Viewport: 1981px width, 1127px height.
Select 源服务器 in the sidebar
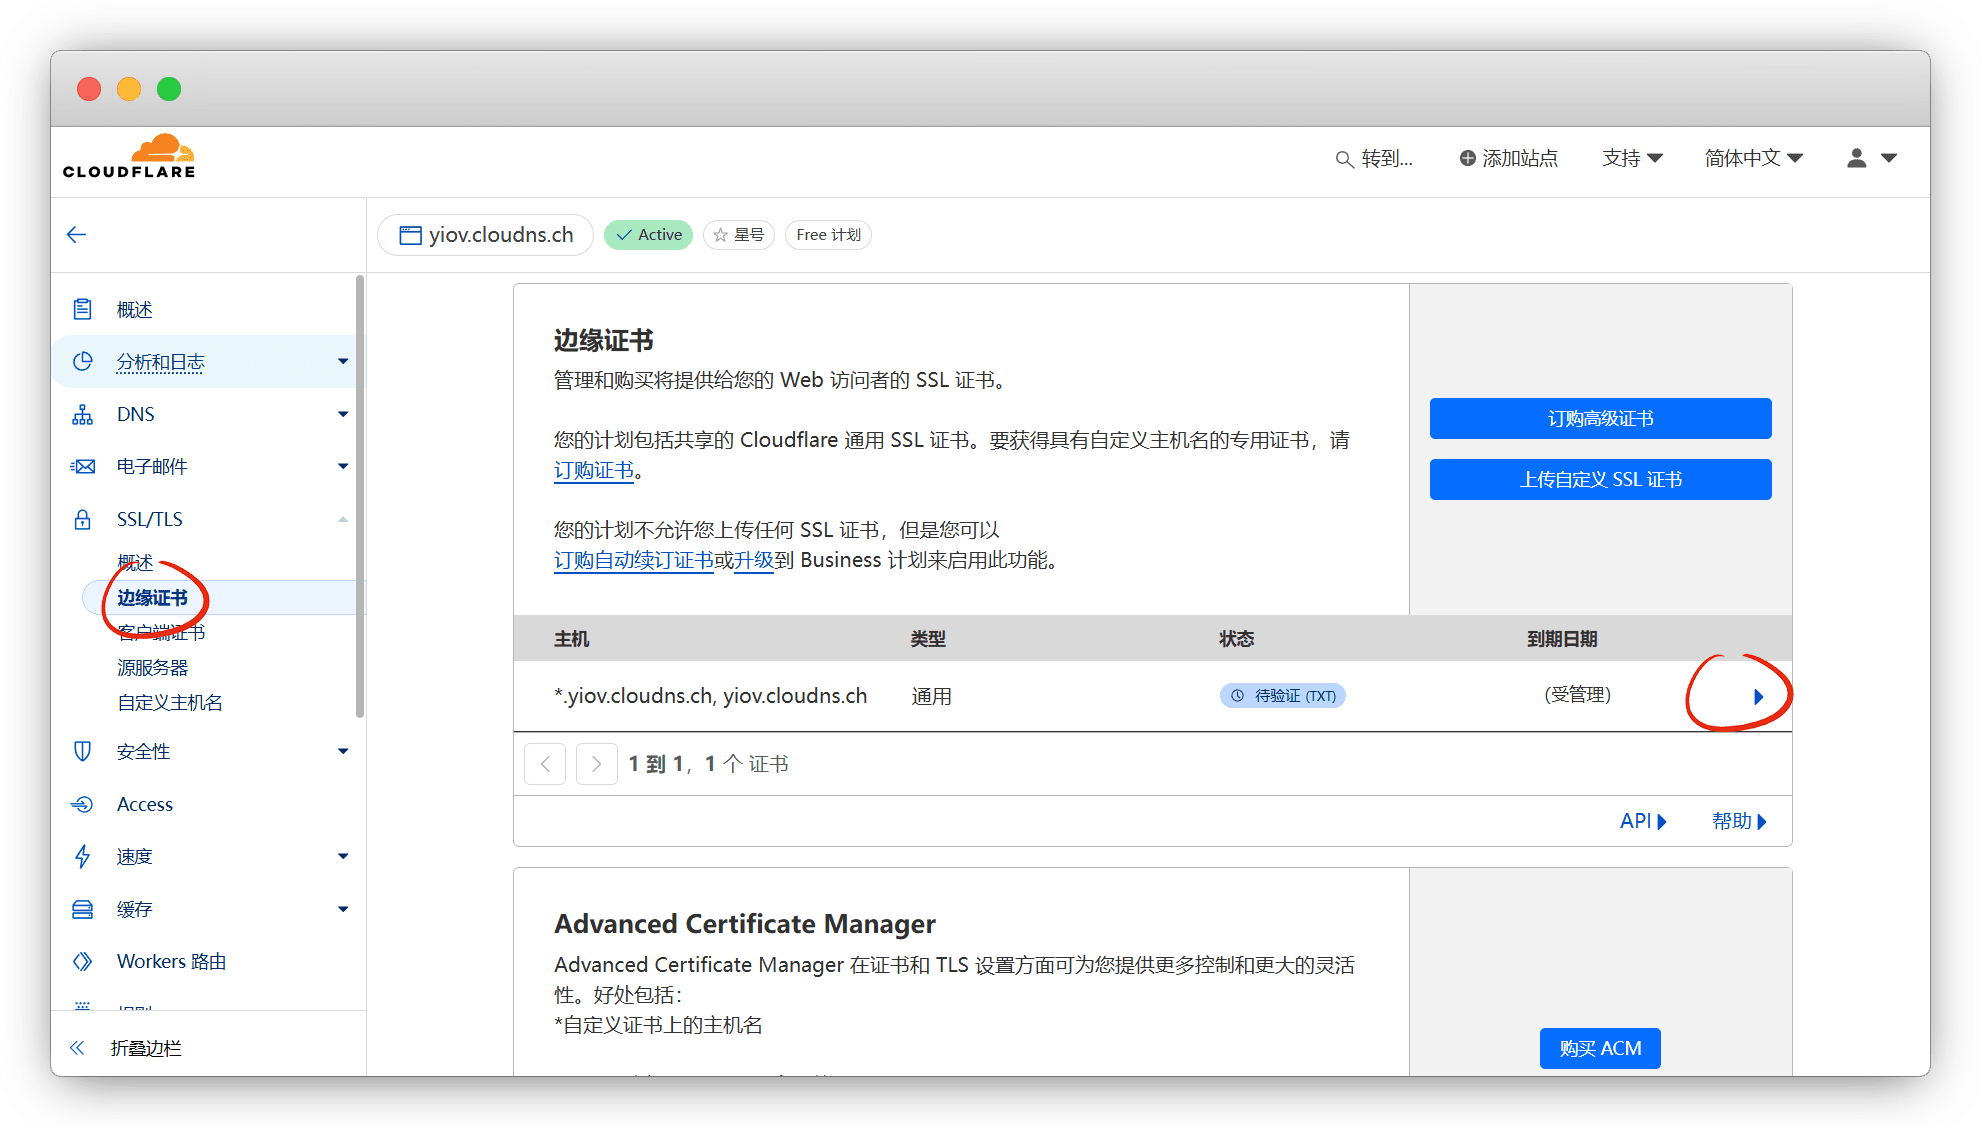click(152, 667)
